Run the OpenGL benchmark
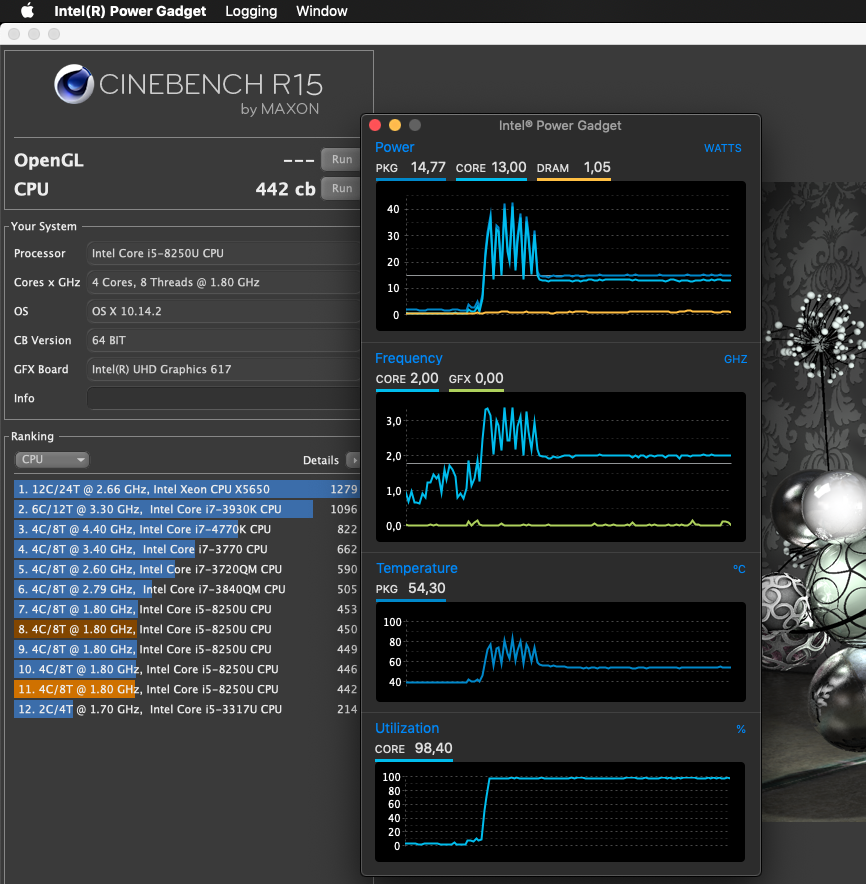 click(x=341, y=160)
